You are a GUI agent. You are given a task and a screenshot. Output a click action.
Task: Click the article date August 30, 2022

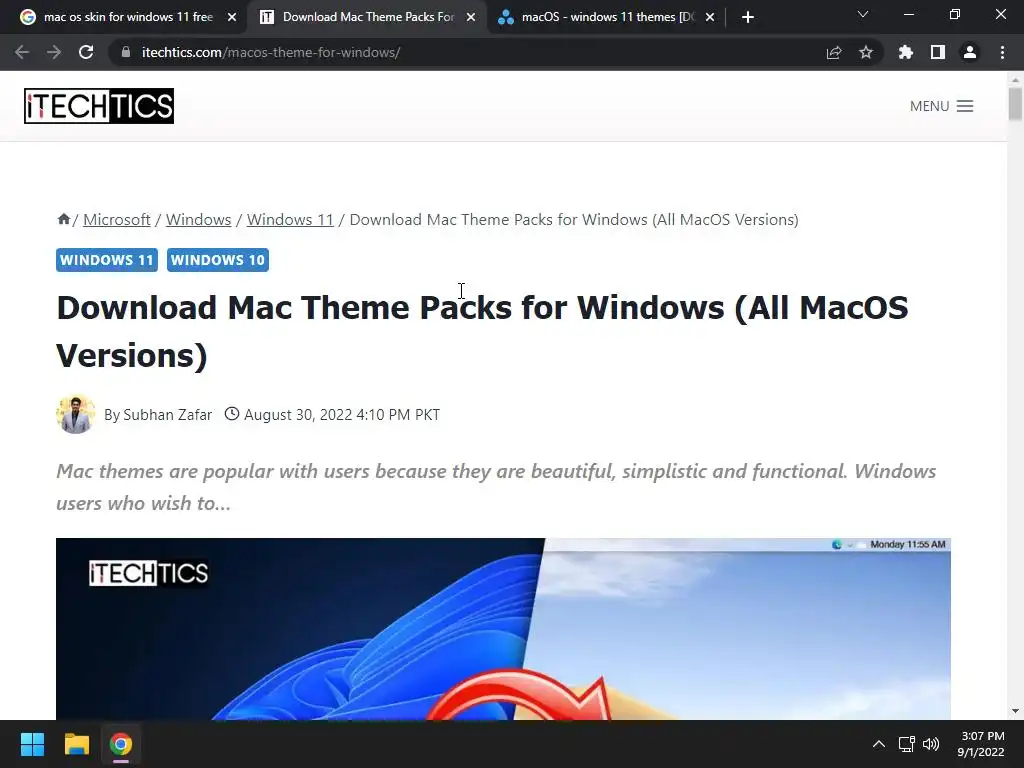coord(342,415)
